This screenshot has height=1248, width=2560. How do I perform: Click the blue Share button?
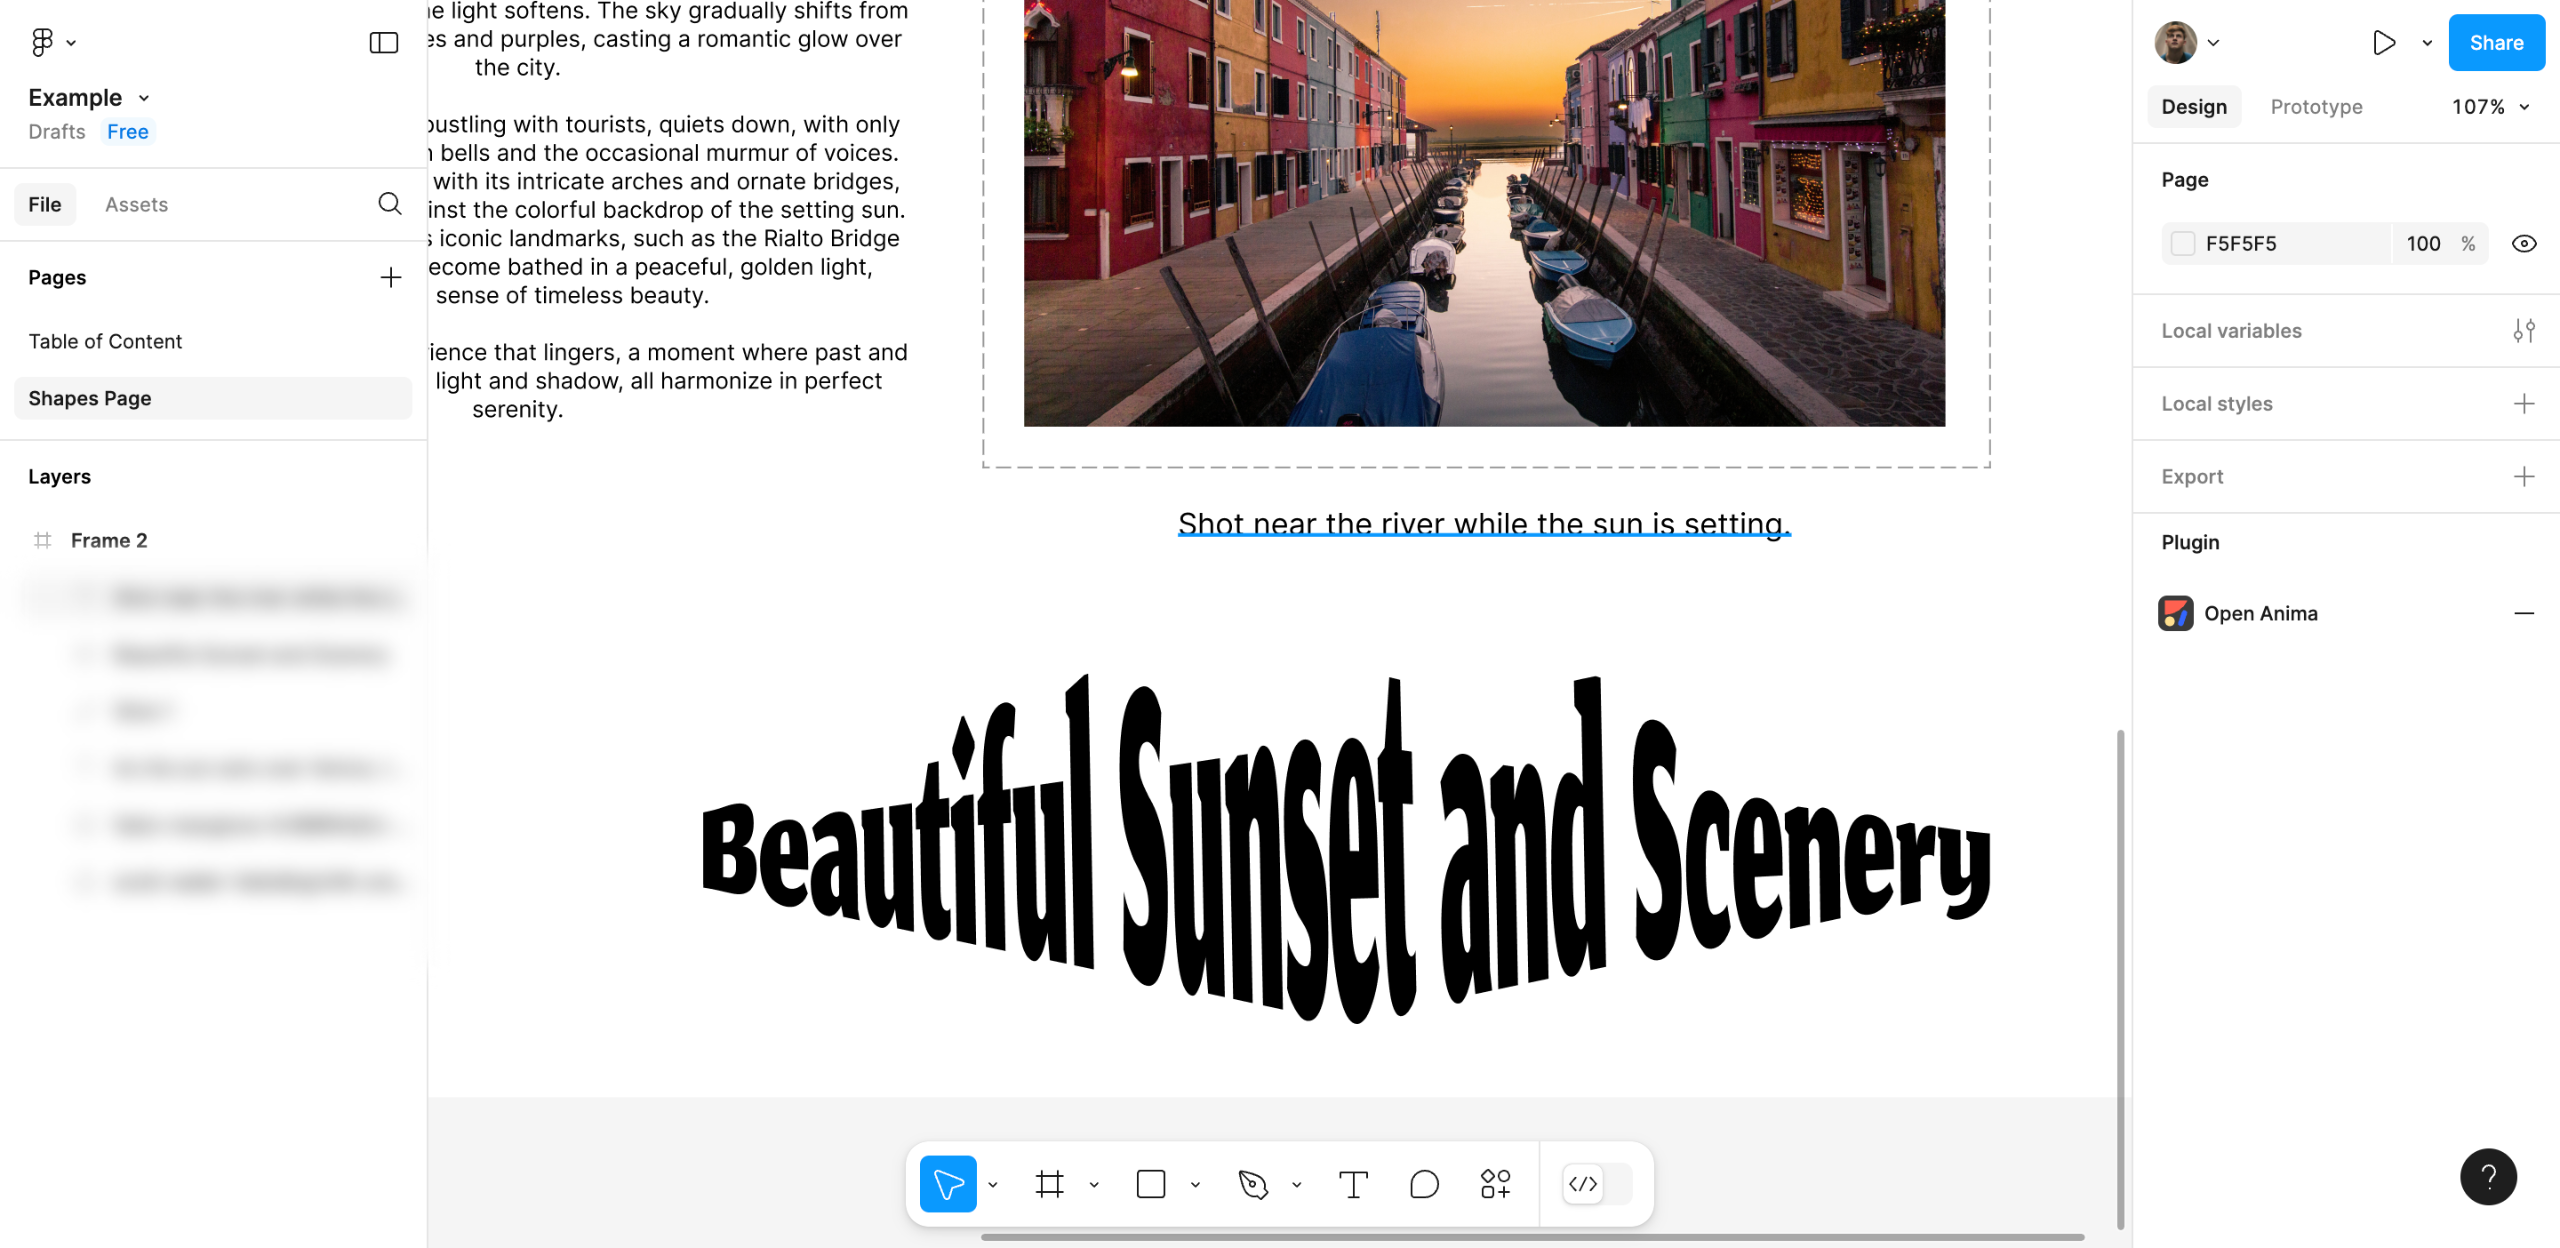pos(2496,42)
